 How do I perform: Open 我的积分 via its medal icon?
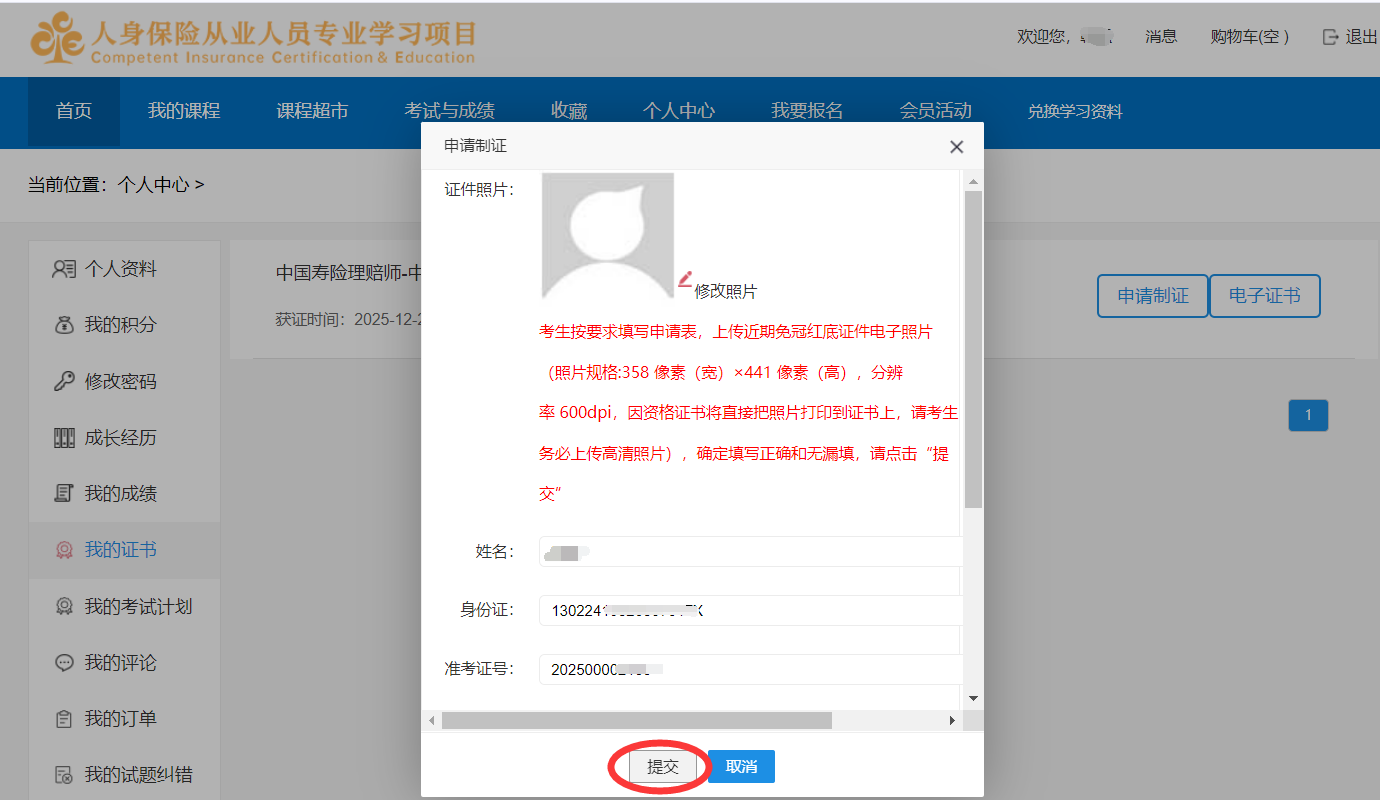64,325
